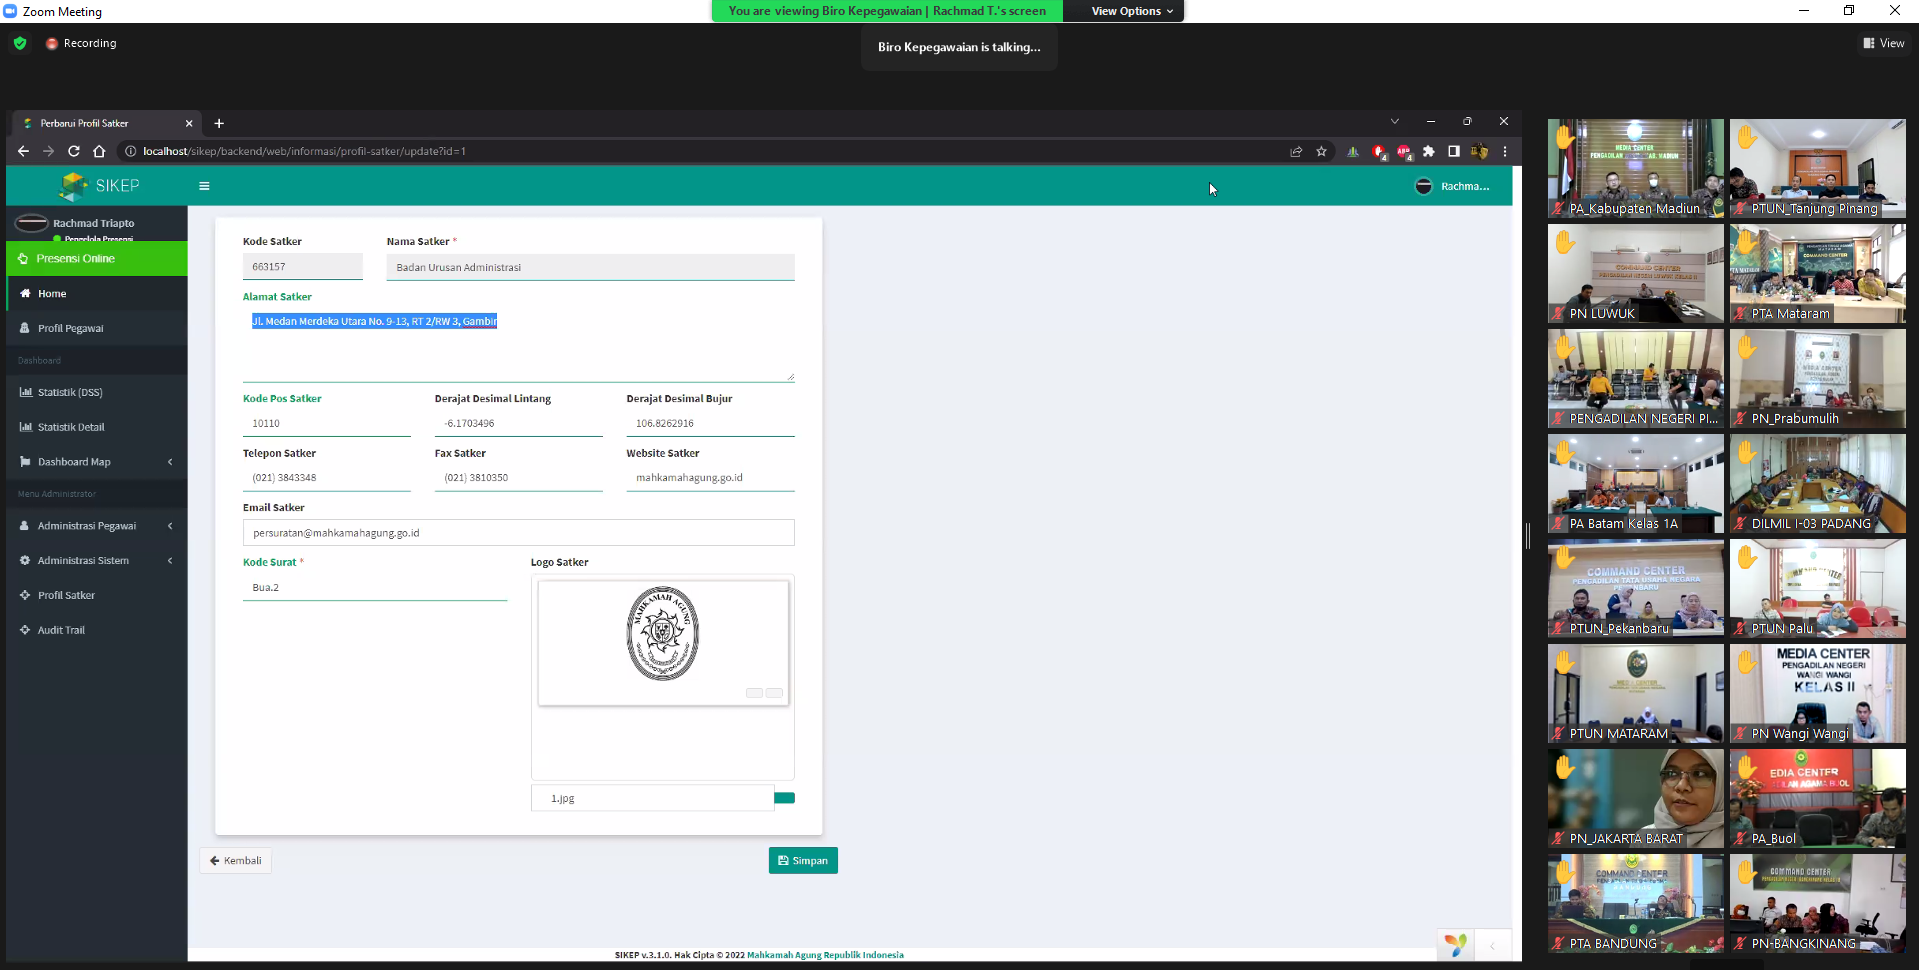Open the browser three-dot menu
Screen dimensions: 1919x970
coord(1504,152)
